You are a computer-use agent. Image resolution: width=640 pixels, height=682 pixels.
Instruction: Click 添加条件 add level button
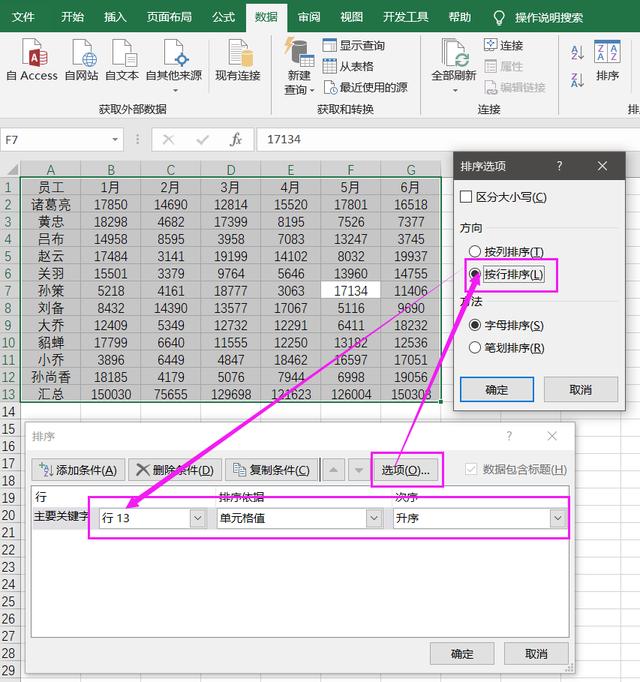tap(78, 470)
